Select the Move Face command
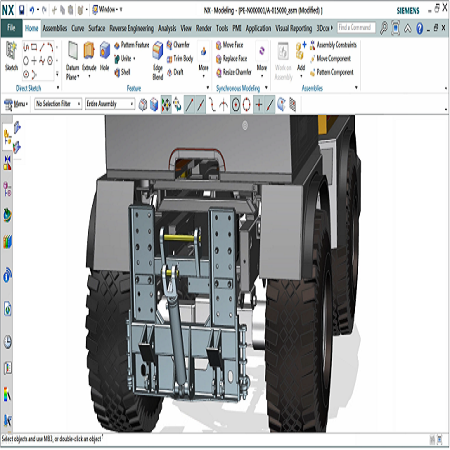The image size is (450, 450). coord(229,45)
